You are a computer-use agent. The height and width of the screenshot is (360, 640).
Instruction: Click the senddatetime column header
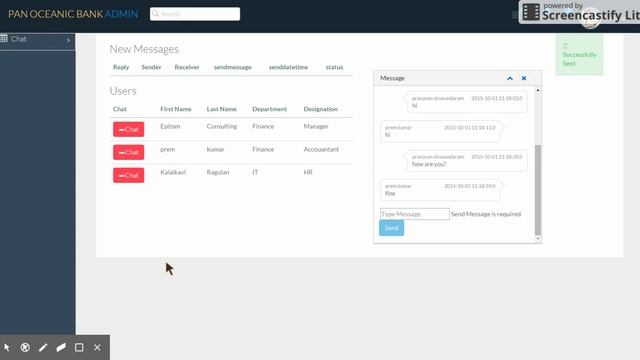288,67
